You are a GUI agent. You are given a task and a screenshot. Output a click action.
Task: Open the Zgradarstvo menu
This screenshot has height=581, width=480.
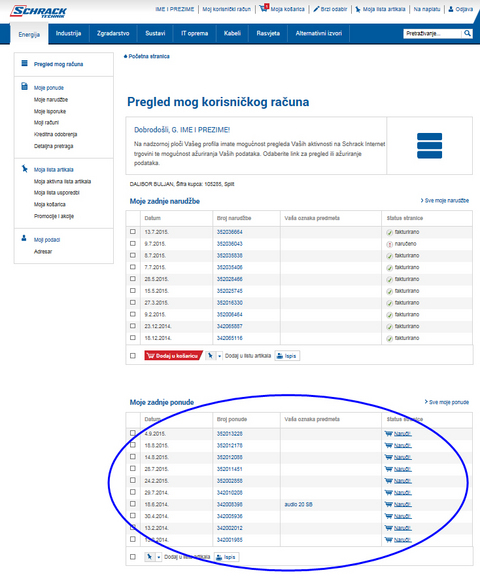[x=113, y=33]
